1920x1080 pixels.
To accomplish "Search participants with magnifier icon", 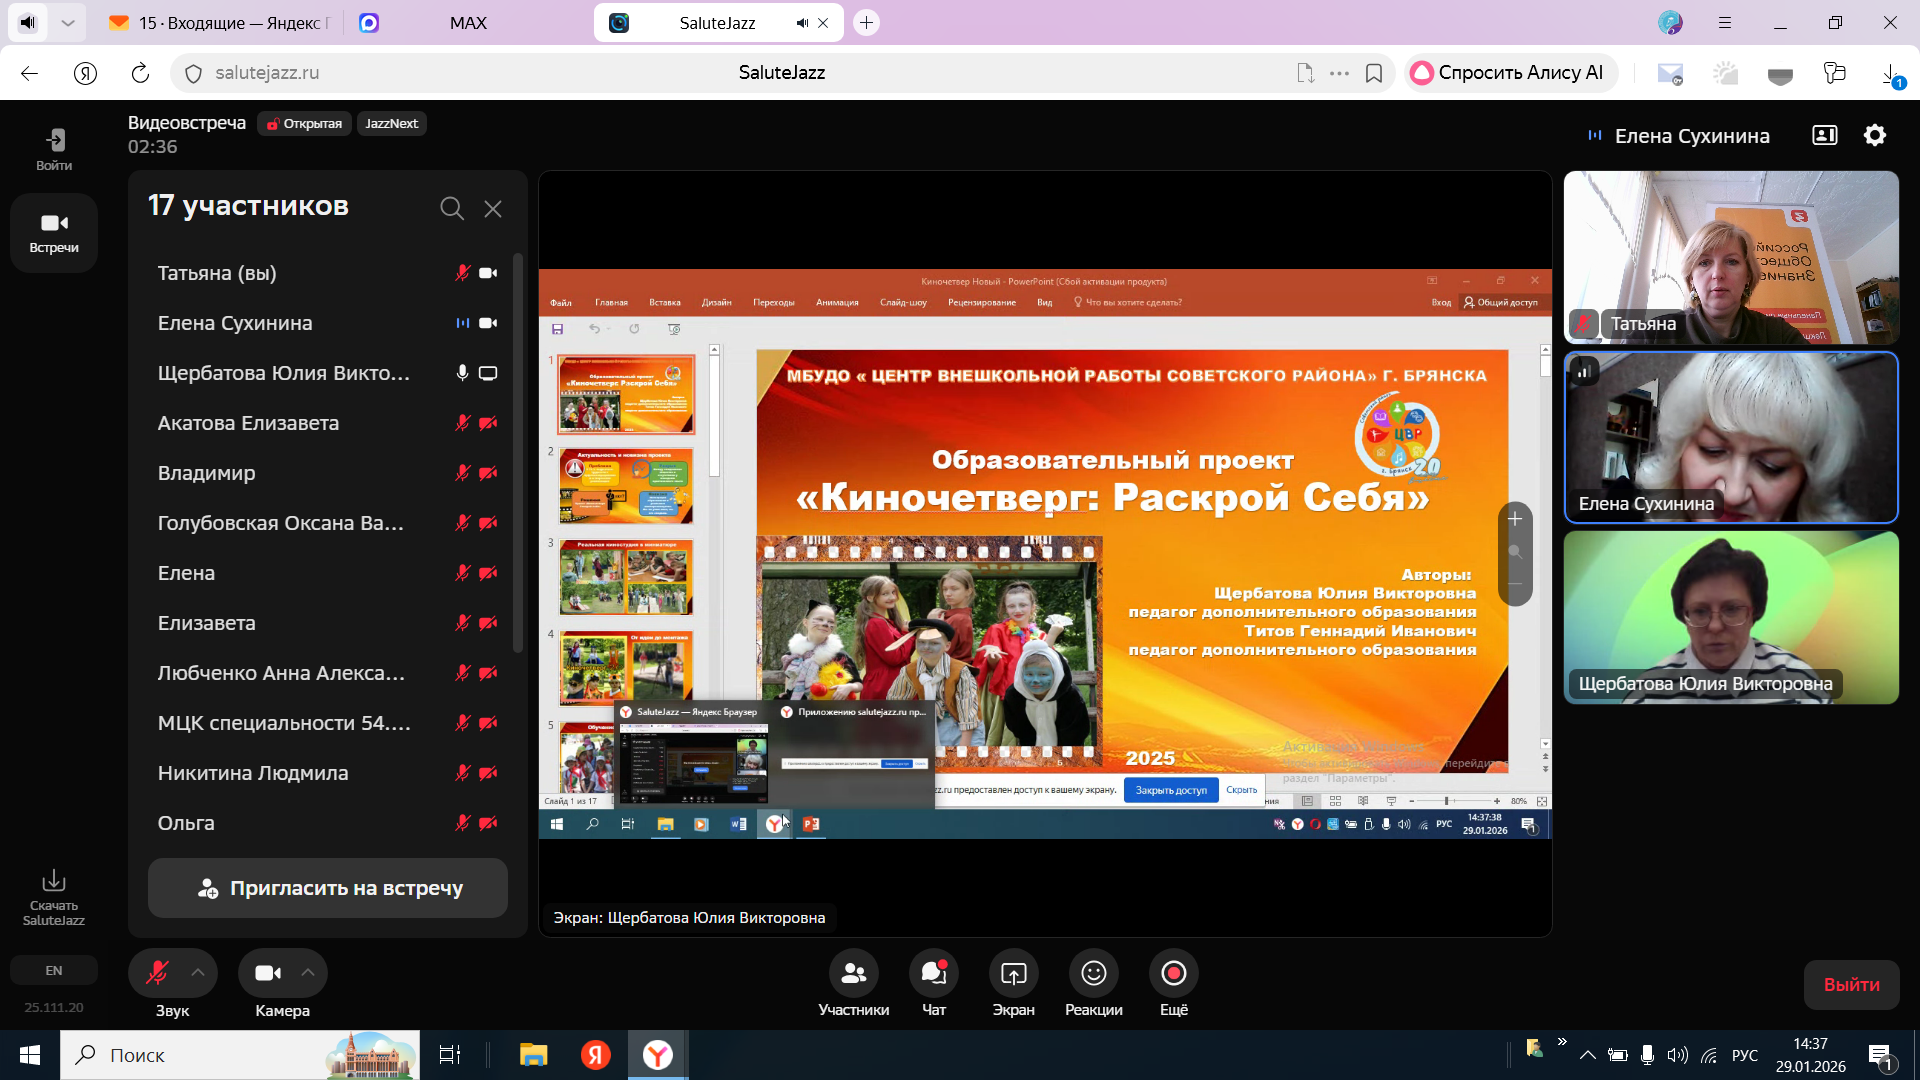I will tap(452, 208).
